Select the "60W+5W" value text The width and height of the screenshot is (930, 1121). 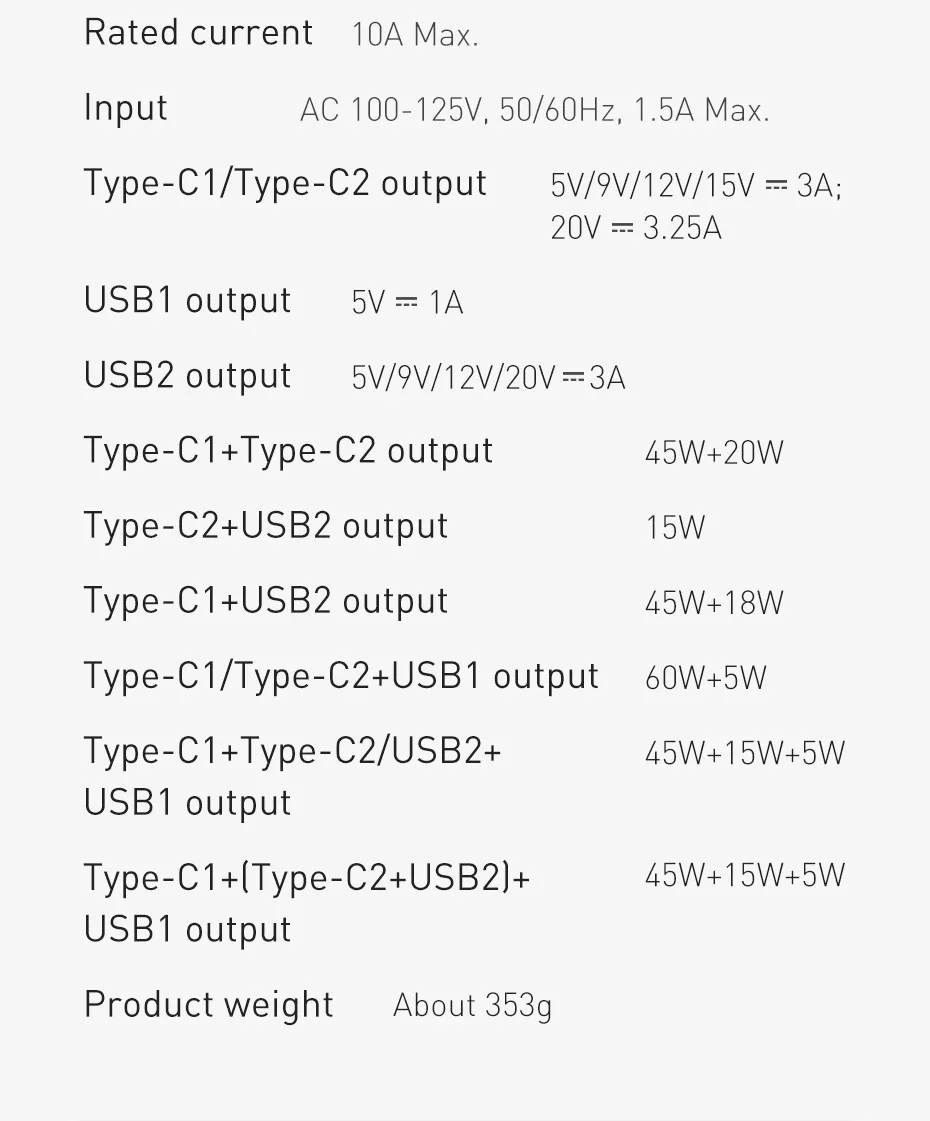click(705, 678)
